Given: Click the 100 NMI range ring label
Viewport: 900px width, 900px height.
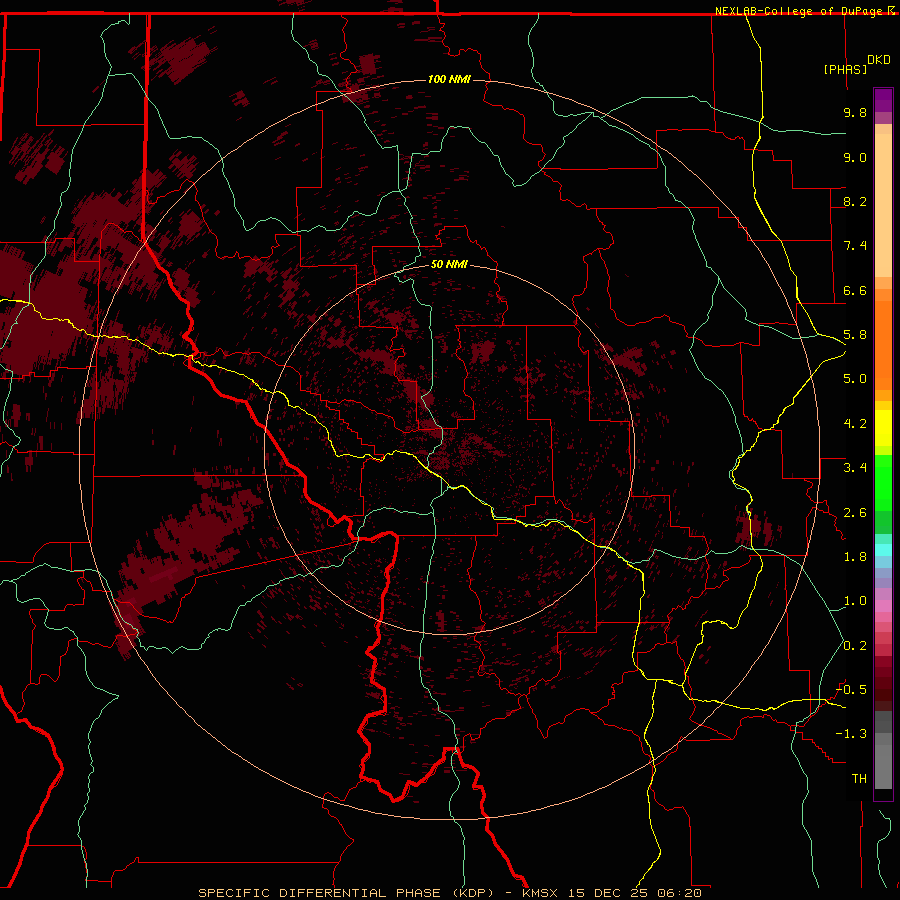Looking at the screenshot, I should 449,79.
